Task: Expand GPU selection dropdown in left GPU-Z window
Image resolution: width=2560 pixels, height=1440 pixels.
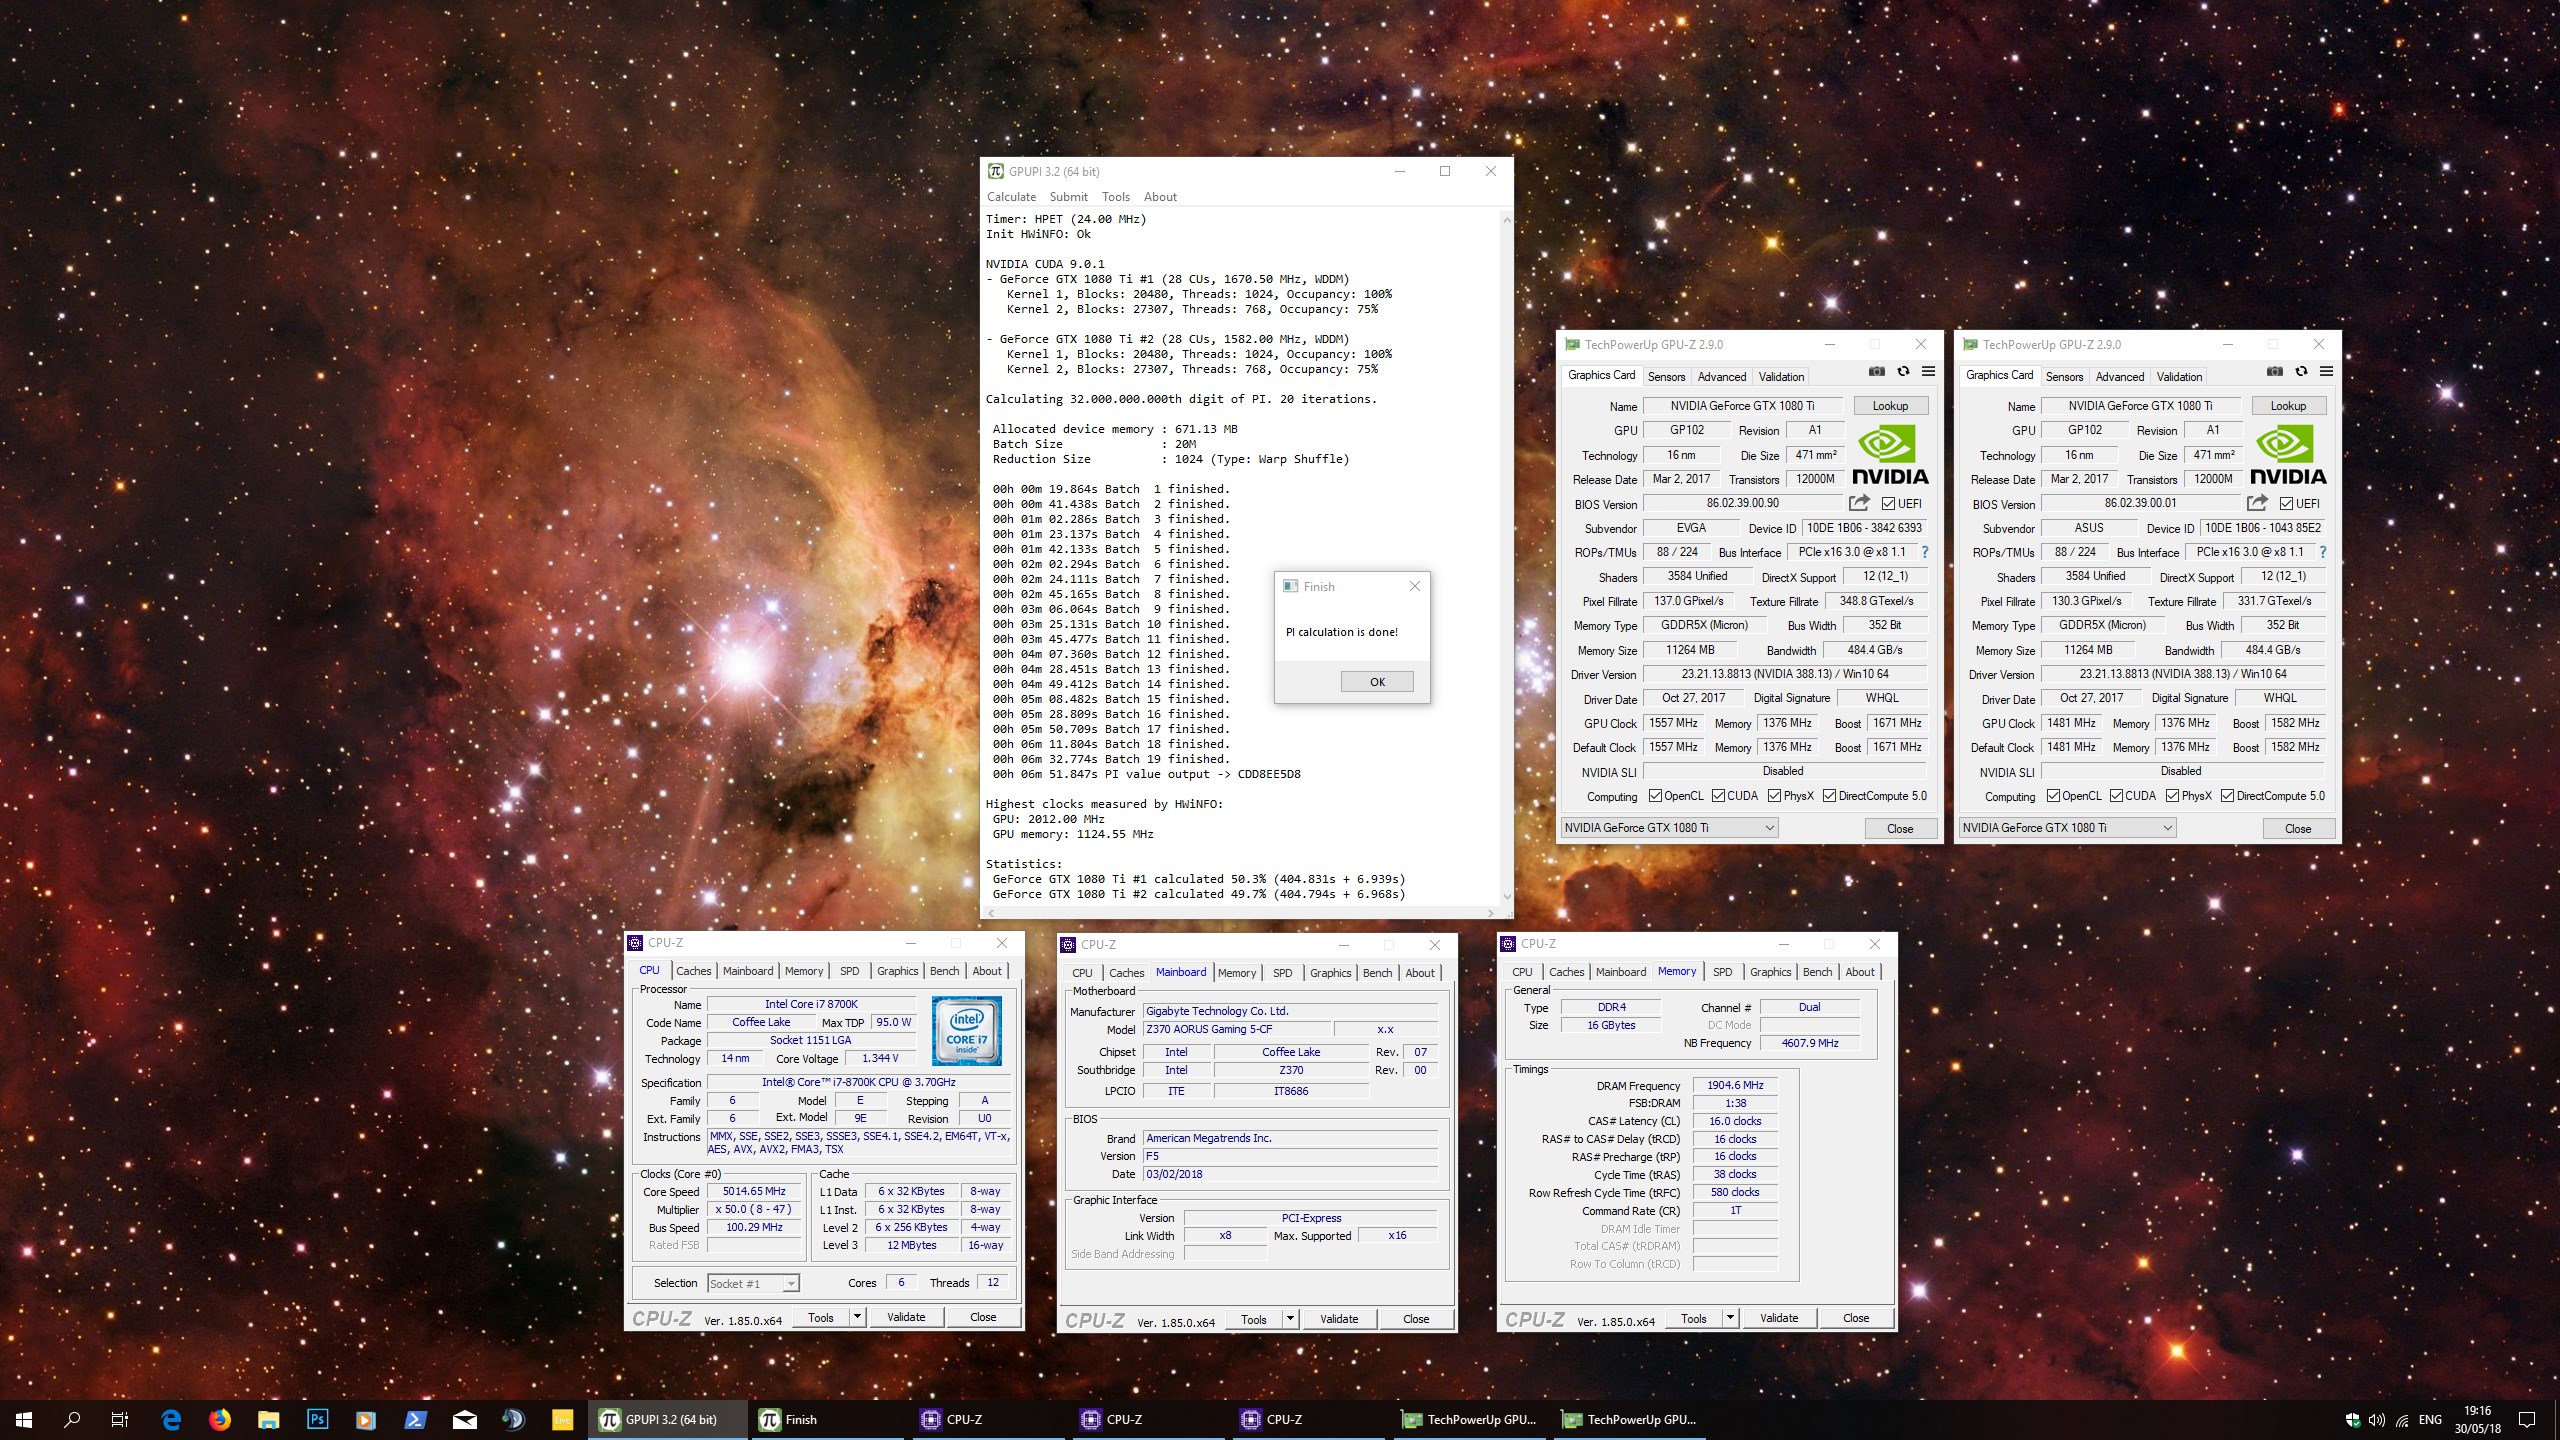Action: pos(1669,827)
